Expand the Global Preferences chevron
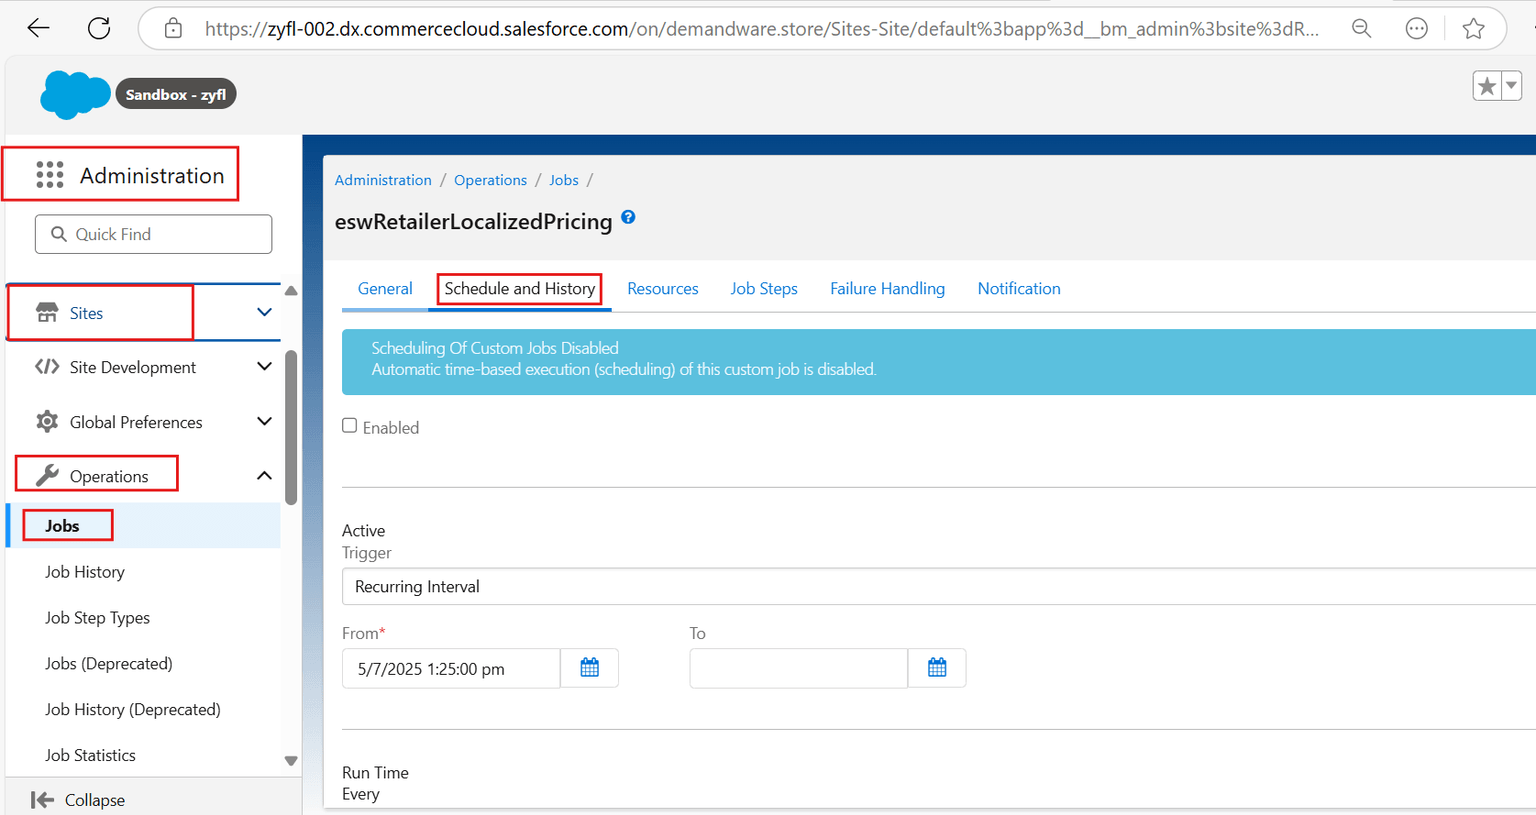Image resolution: width=1536 pixels, height=815 pixels. 264,422
